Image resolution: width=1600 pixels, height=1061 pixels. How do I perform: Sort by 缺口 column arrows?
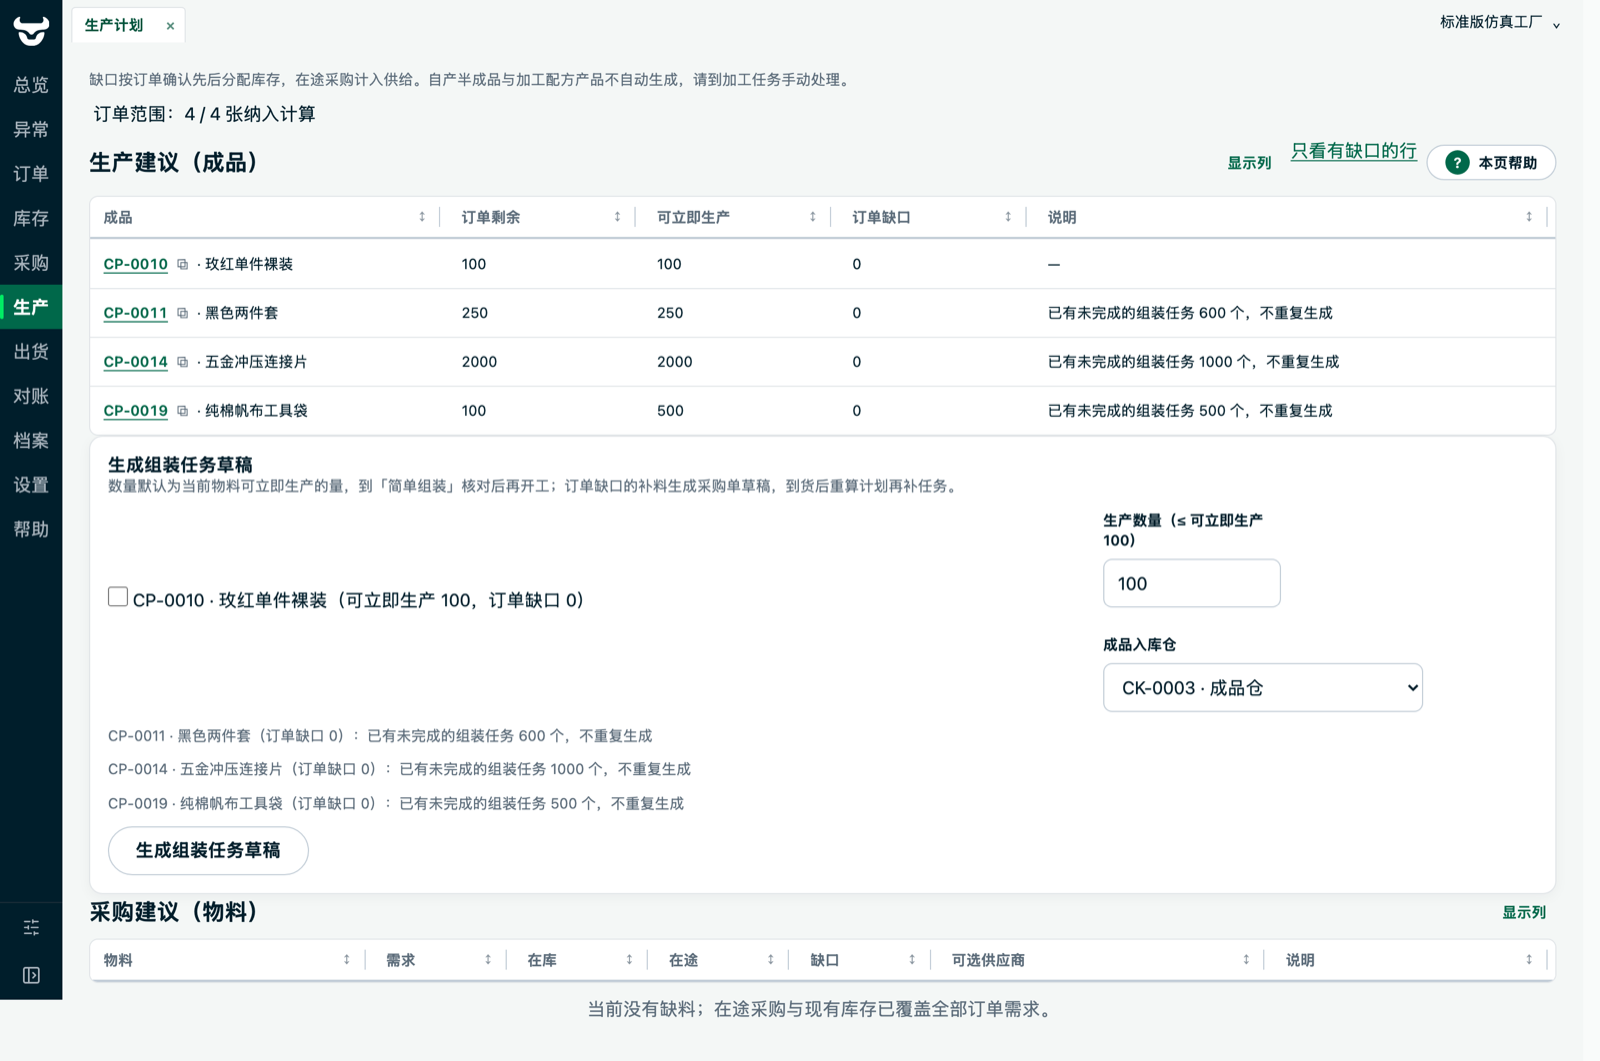tap(911, 960)
